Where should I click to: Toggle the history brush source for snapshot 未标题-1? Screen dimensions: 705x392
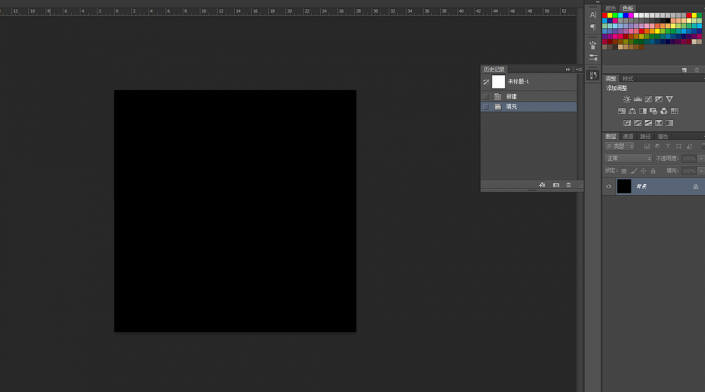point(486,82)
